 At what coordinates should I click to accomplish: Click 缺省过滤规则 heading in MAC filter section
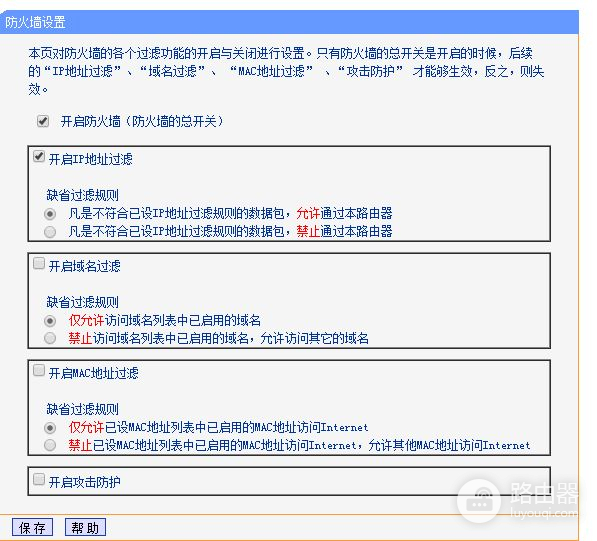coord(83,409)
